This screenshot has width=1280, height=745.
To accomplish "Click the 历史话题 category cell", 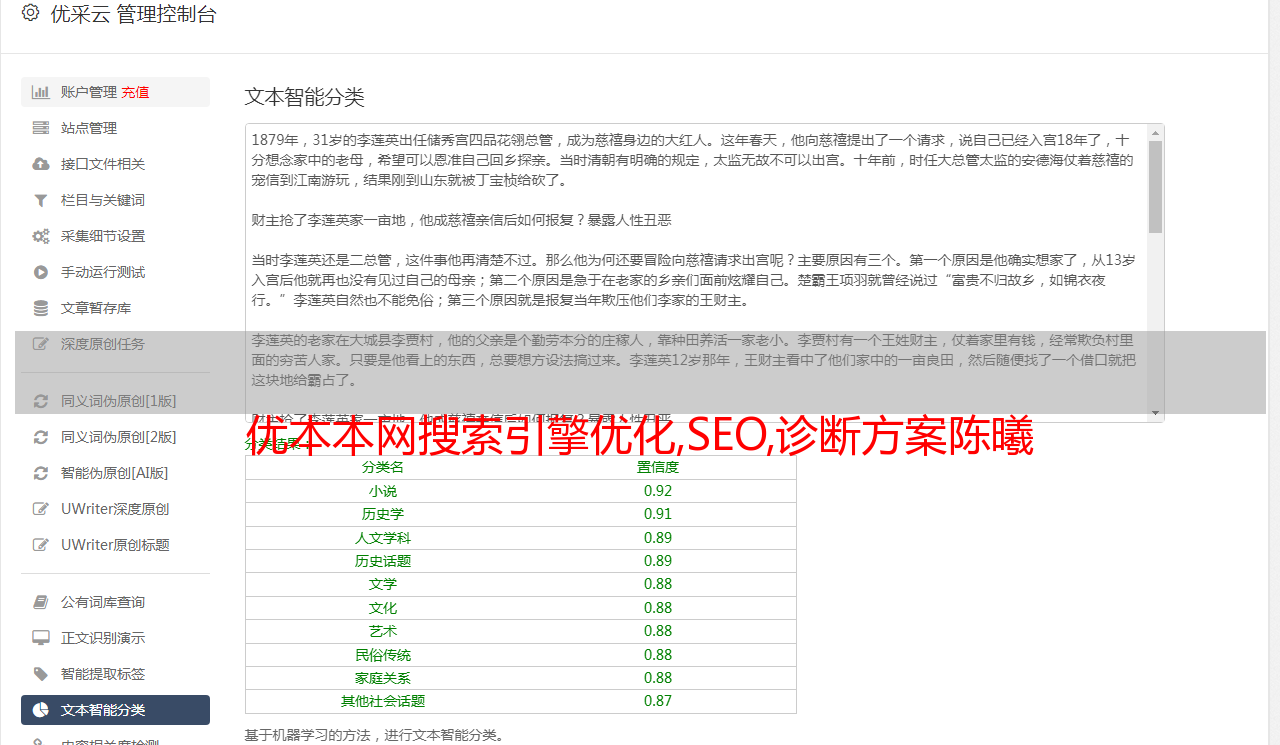I will point(383,561).
